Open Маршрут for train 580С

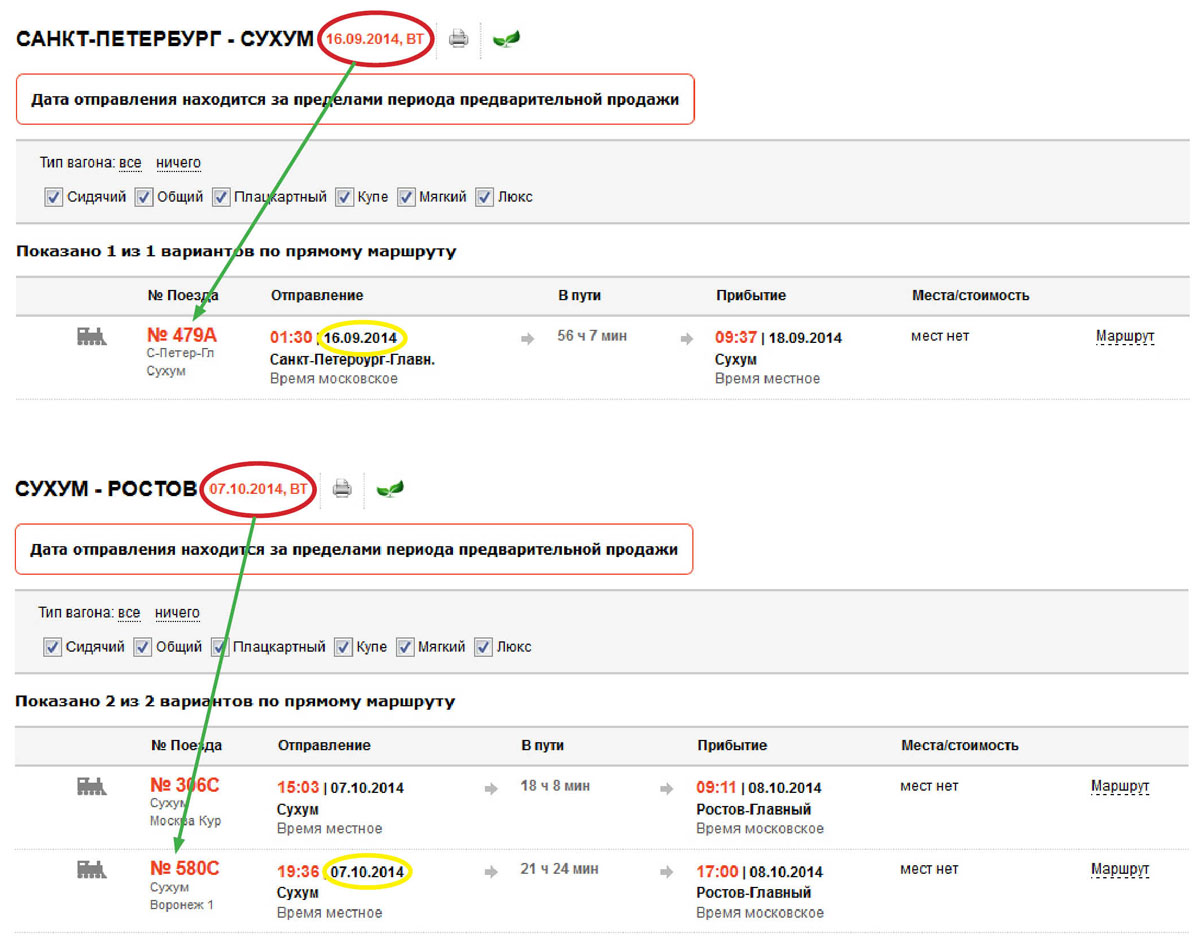point(1120,869)
